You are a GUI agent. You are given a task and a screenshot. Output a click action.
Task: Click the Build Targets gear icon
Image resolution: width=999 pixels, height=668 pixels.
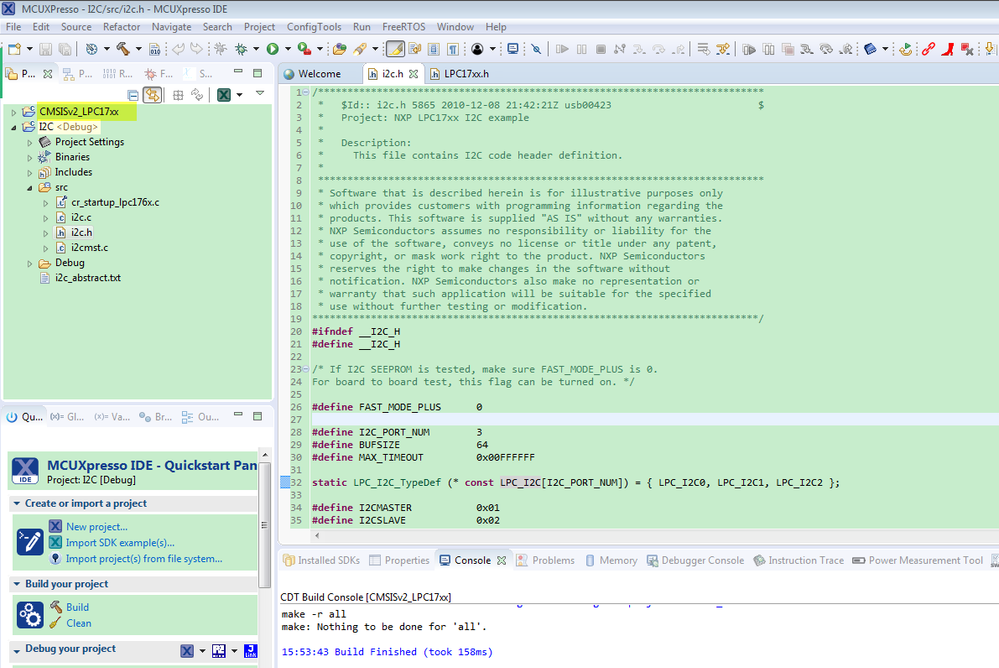click(92, 49)
